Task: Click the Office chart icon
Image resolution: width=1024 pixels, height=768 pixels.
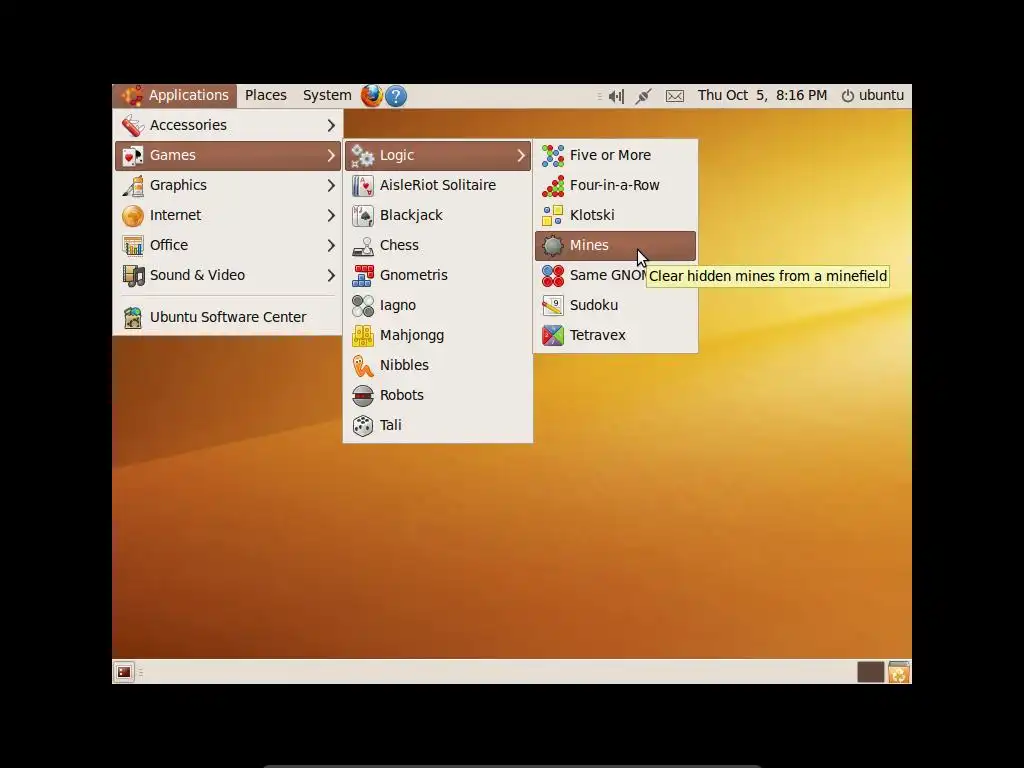Action: tap(133, 246)
